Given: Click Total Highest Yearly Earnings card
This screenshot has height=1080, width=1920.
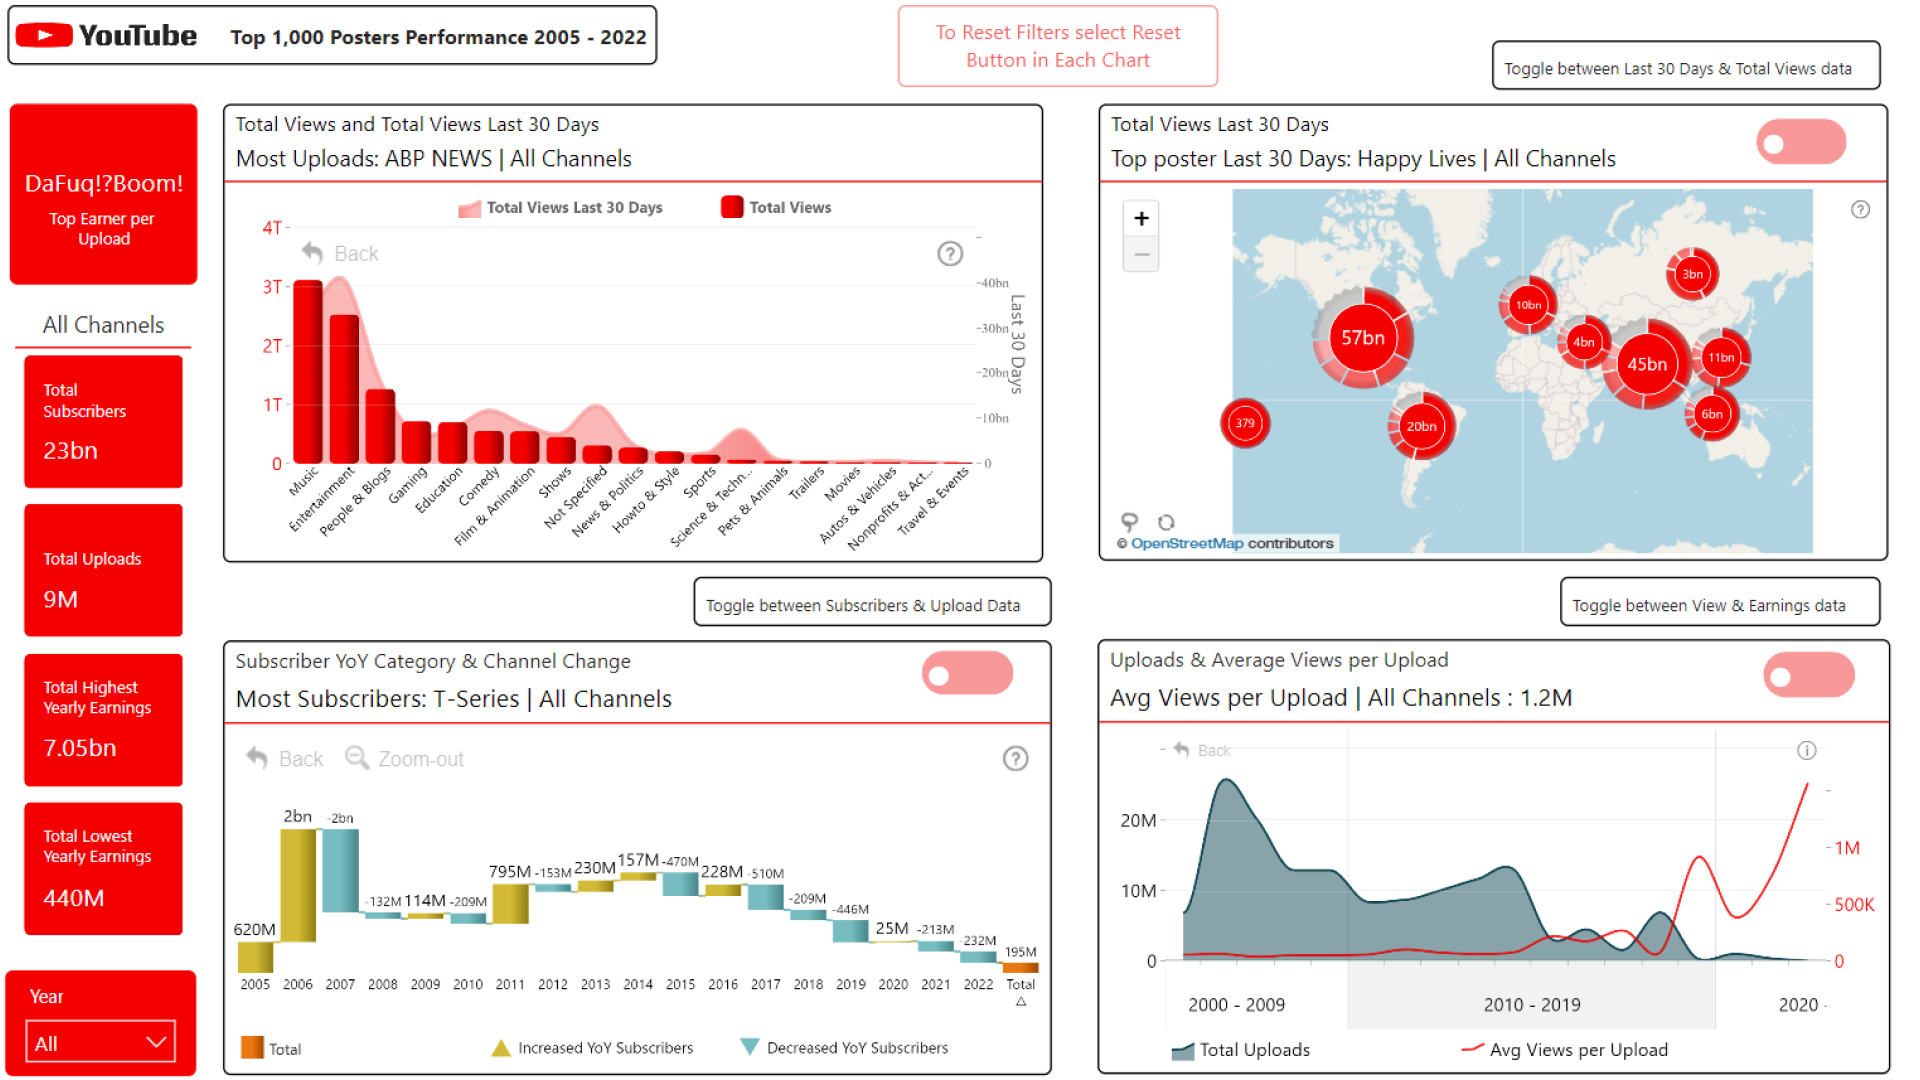Looking at the screenshot, I should click(103, 719).
